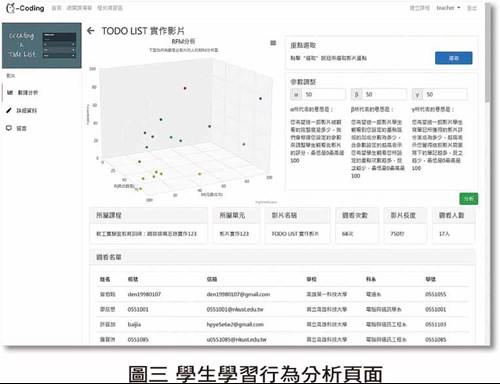Click the γ parameter input field

(x=445, y=95)
